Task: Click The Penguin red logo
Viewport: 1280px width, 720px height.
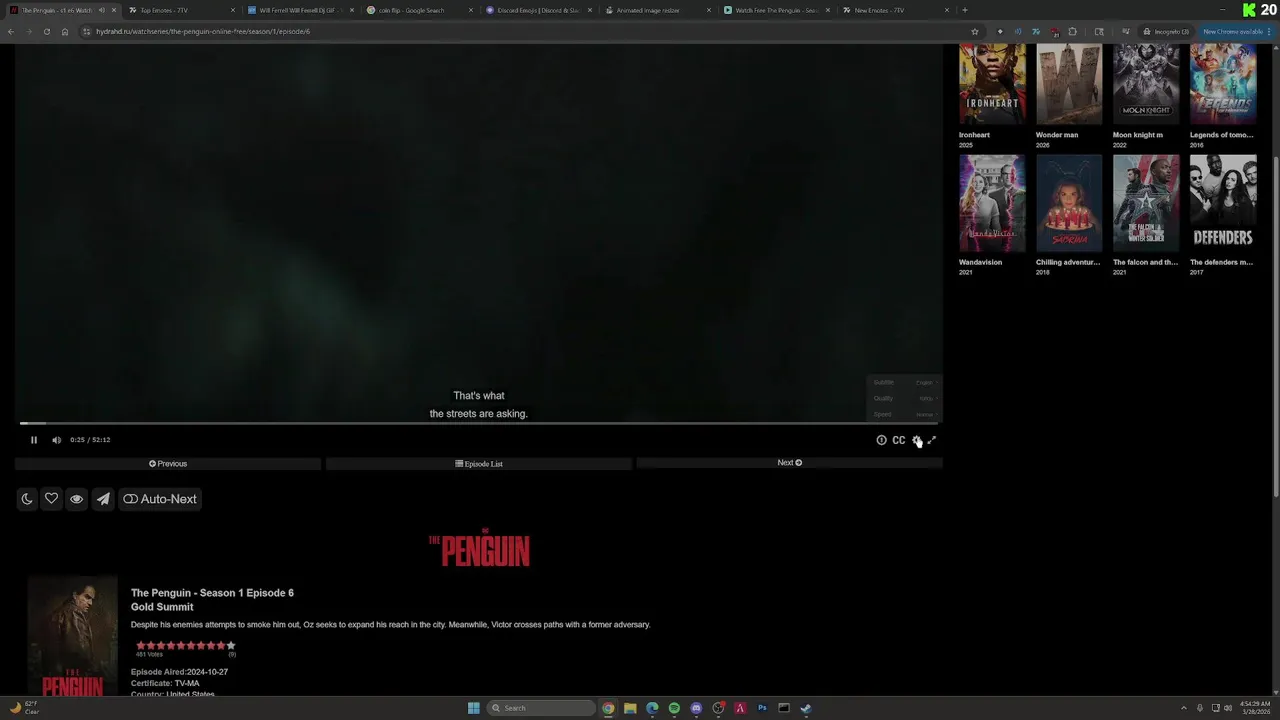Action: 479,548
